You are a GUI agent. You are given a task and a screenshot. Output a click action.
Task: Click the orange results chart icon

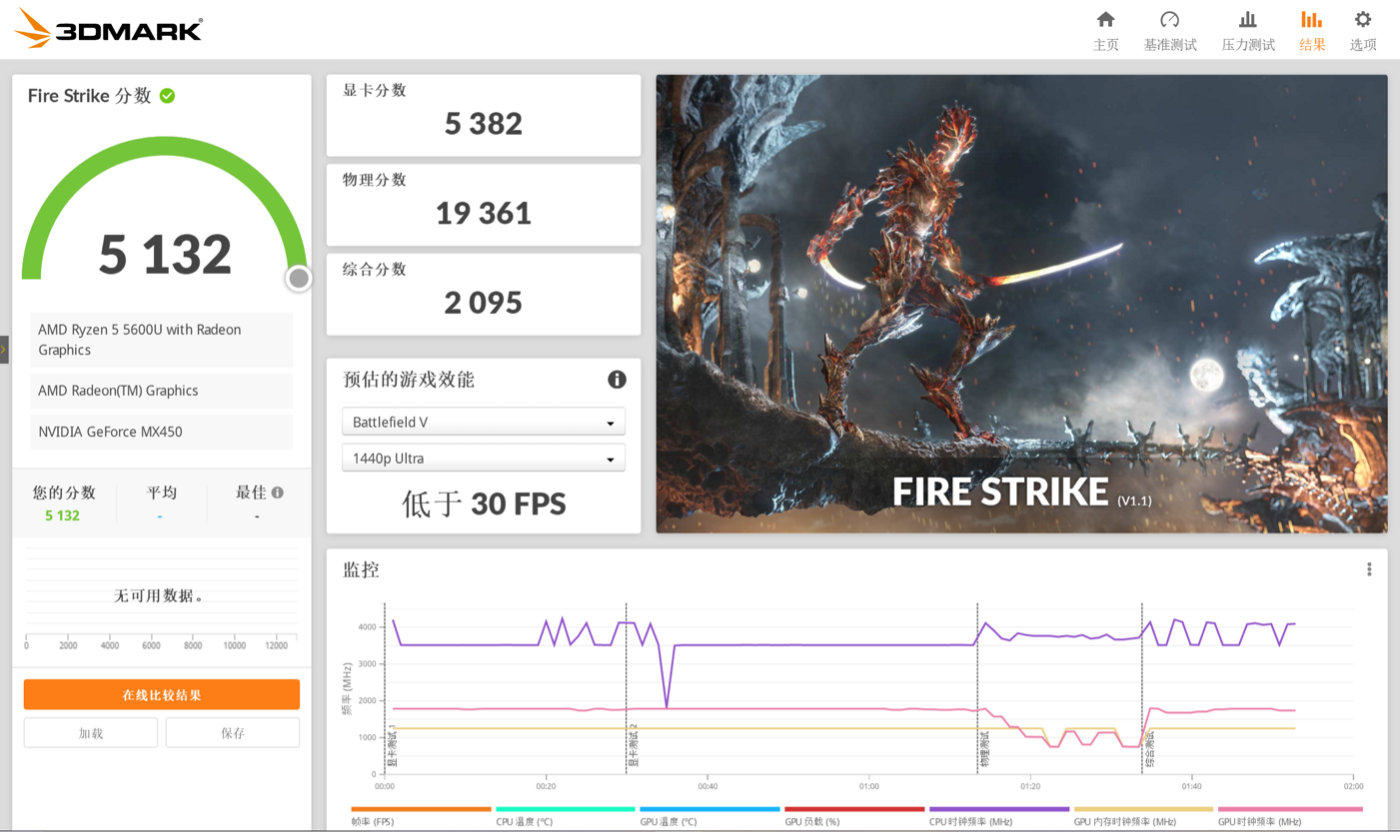click(x=1312, y=19)
